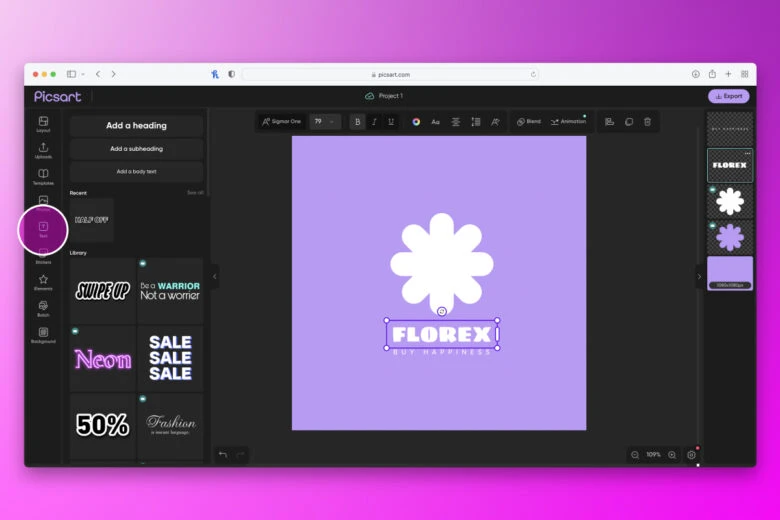Collapse the left text panel with chevron
Screen dimensions: 780x520
coord(214,277)
